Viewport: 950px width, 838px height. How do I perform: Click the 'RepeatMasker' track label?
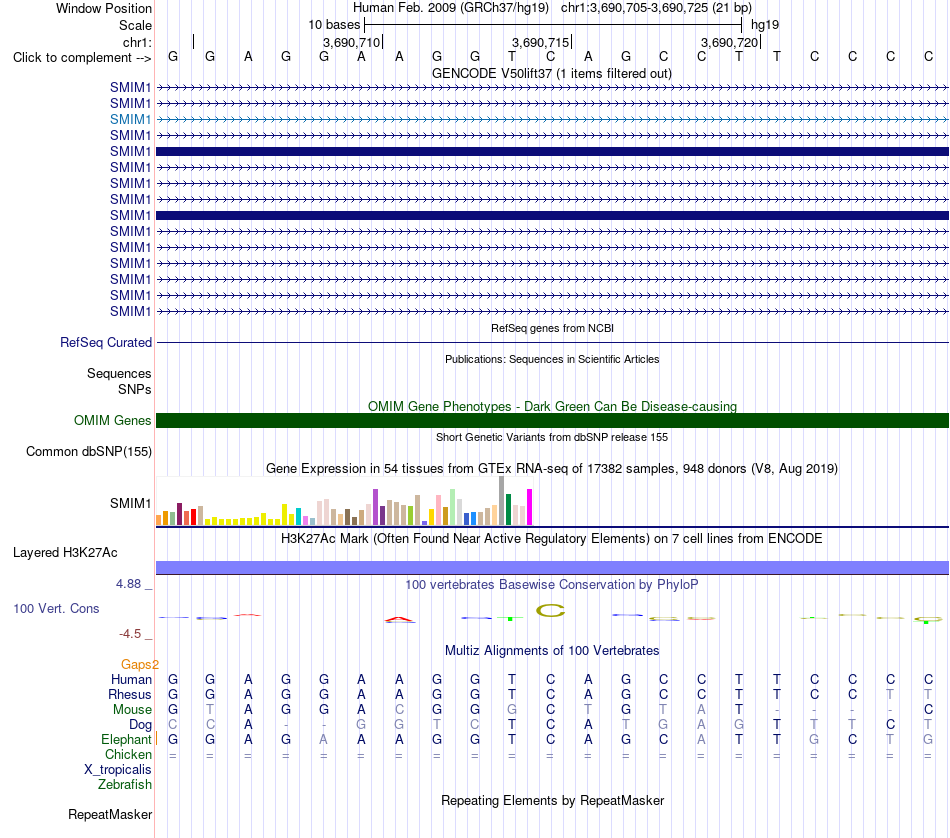(x=110, y=815)
